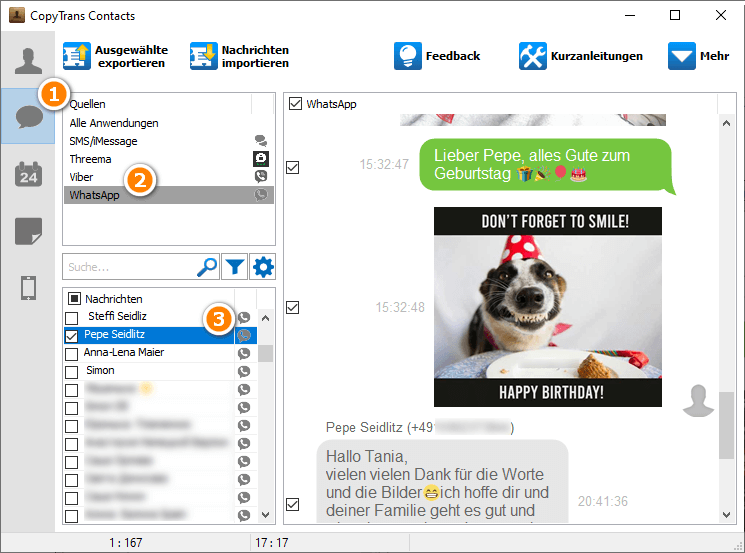Image resolution: width=745 pixels, height=553 pixels.
Task: Toggle checkbox for 15:32:48 image message
Action: 293,307
